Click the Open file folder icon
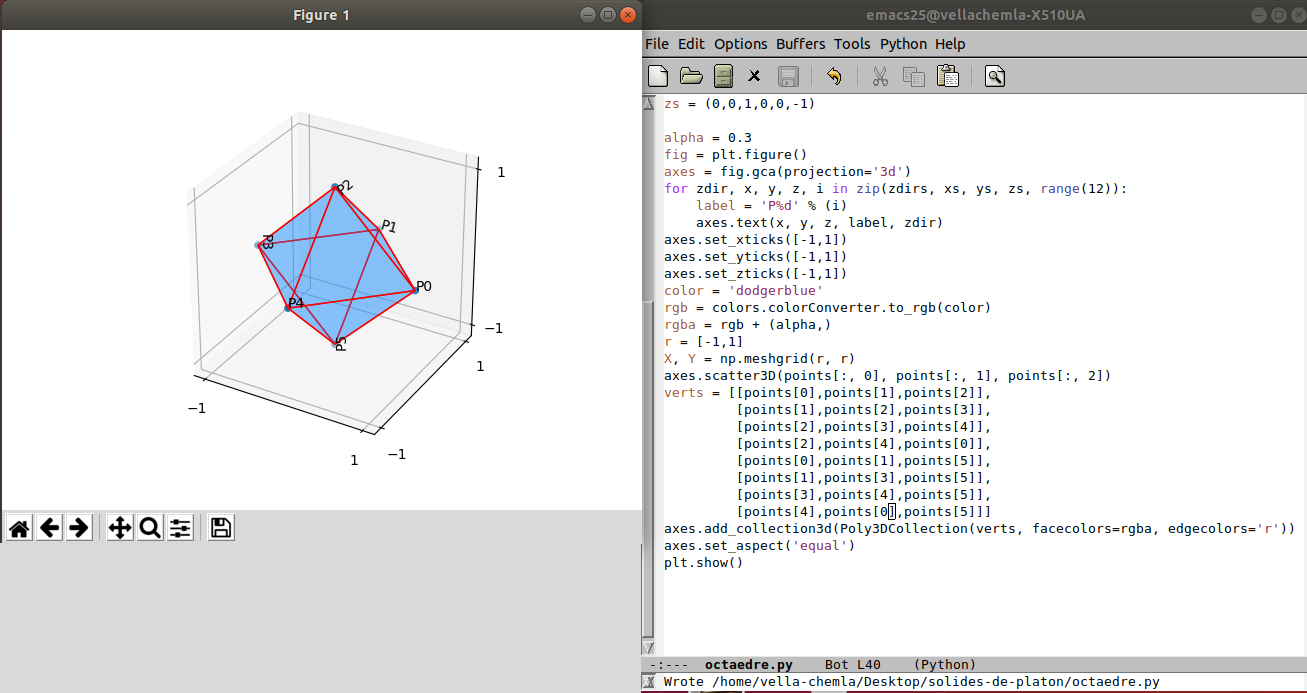 (691, 76)
